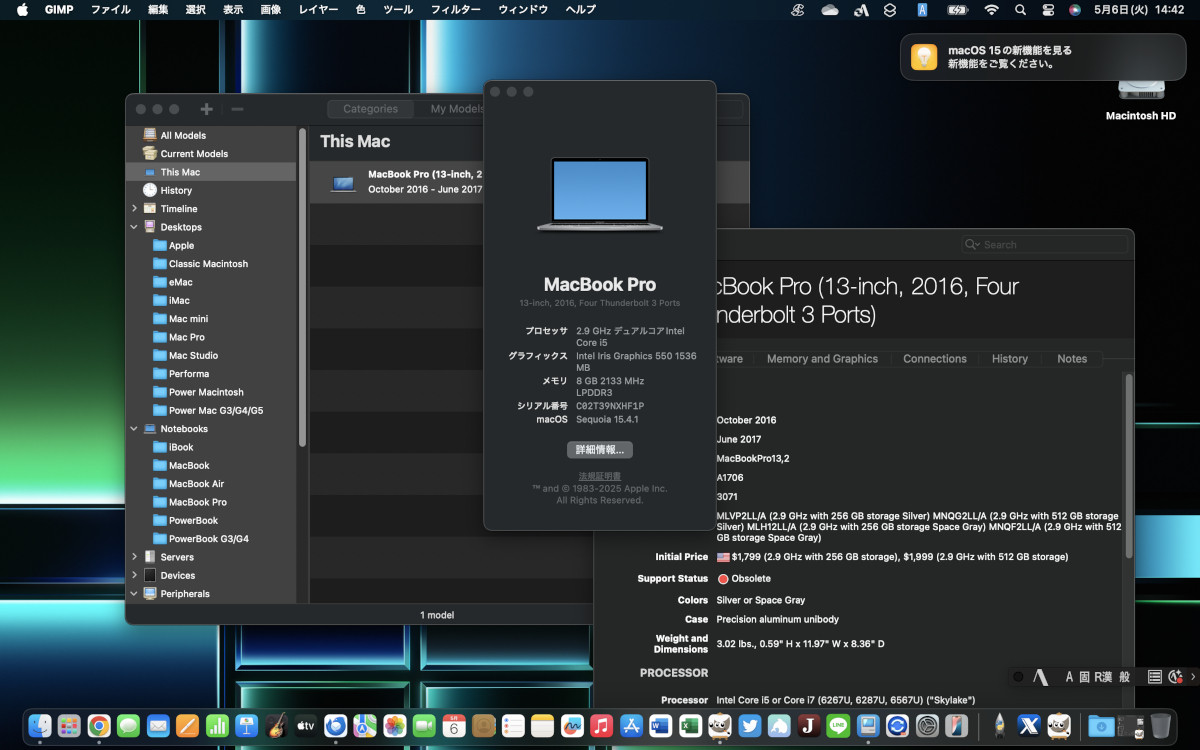Open Spotlight search magnifier in menu bar
This screenshot has width=1200, height=750.
click(x=1020, y=9)
